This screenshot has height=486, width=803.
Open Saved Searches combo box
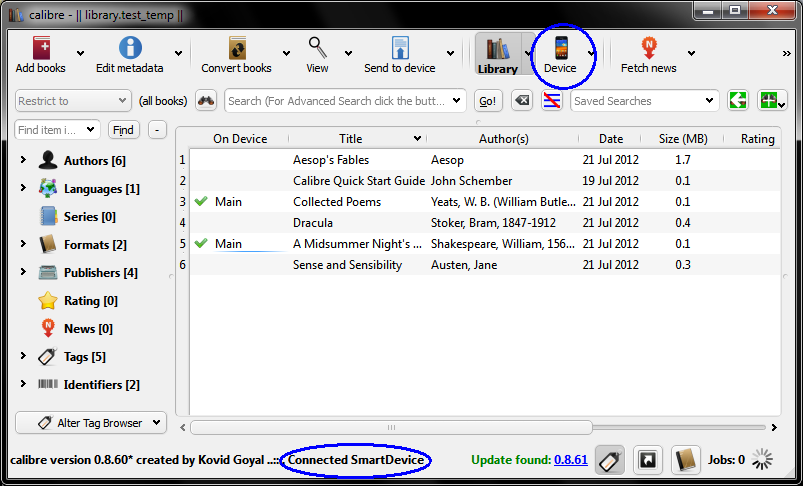tap(645, 101)
